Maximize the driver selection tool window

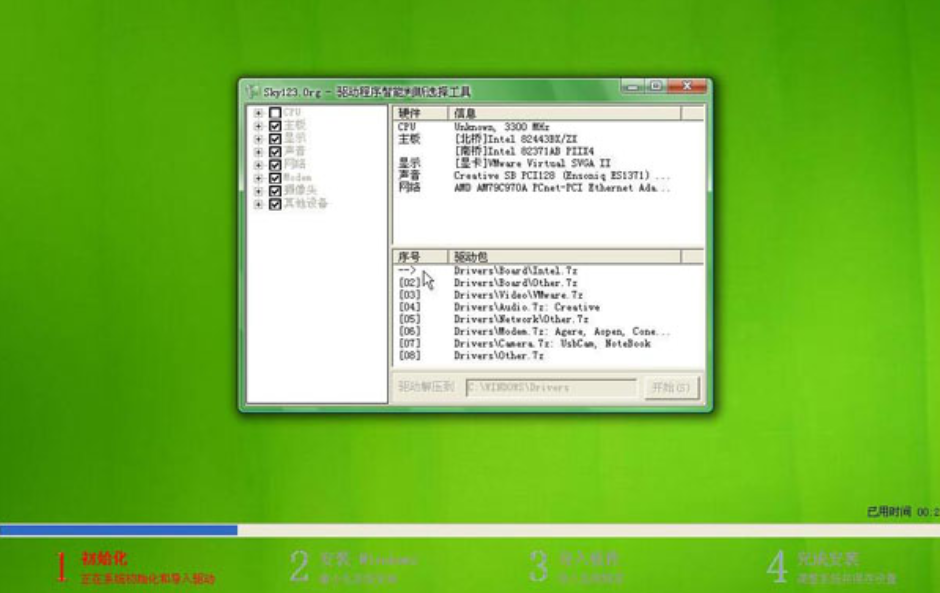click(x=655, y=88)
